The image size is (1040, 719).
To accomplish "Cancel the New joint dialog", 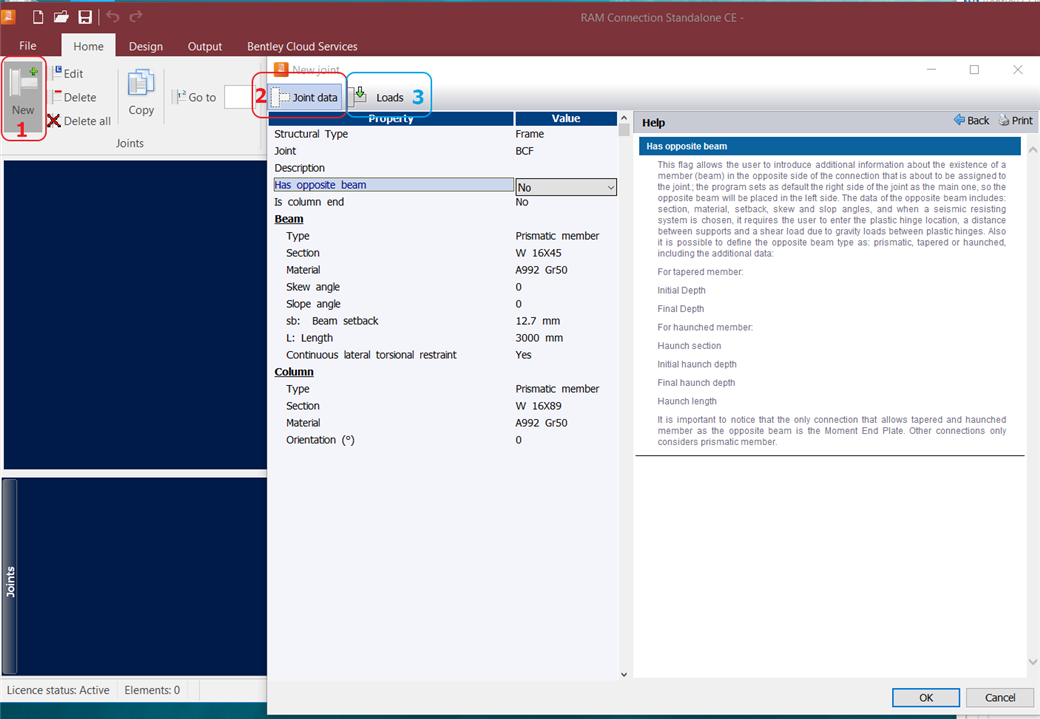I will pyautogui.click(x=1000, y=697).
